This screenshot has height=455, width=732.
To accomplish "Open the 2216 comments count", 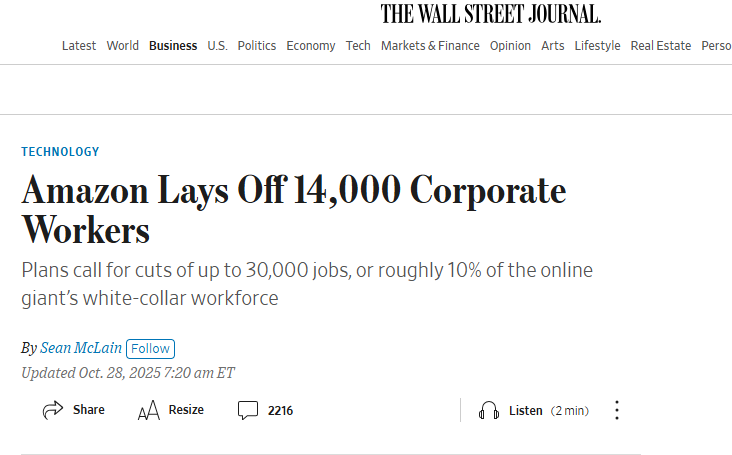I will point(280,410).
